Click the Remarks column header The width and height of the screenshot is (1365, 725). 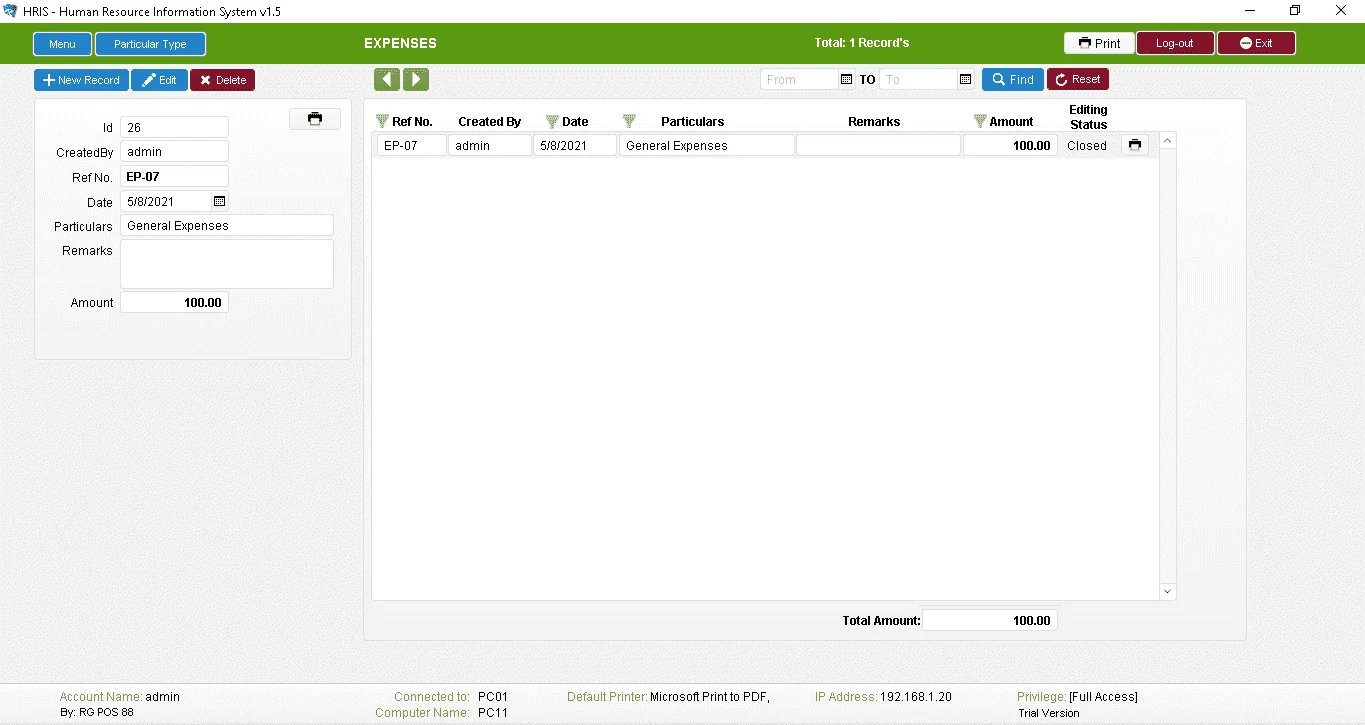(874, 122)
